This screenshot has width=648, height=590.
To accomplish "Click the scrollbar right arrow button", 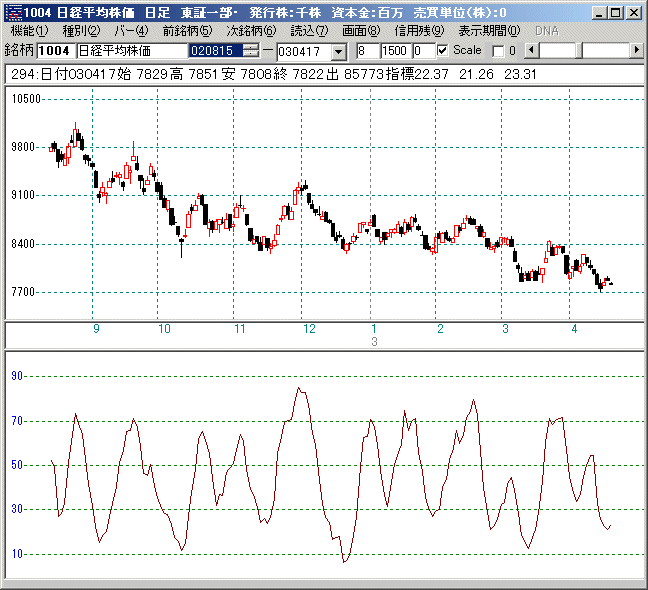I will point(635,50).
